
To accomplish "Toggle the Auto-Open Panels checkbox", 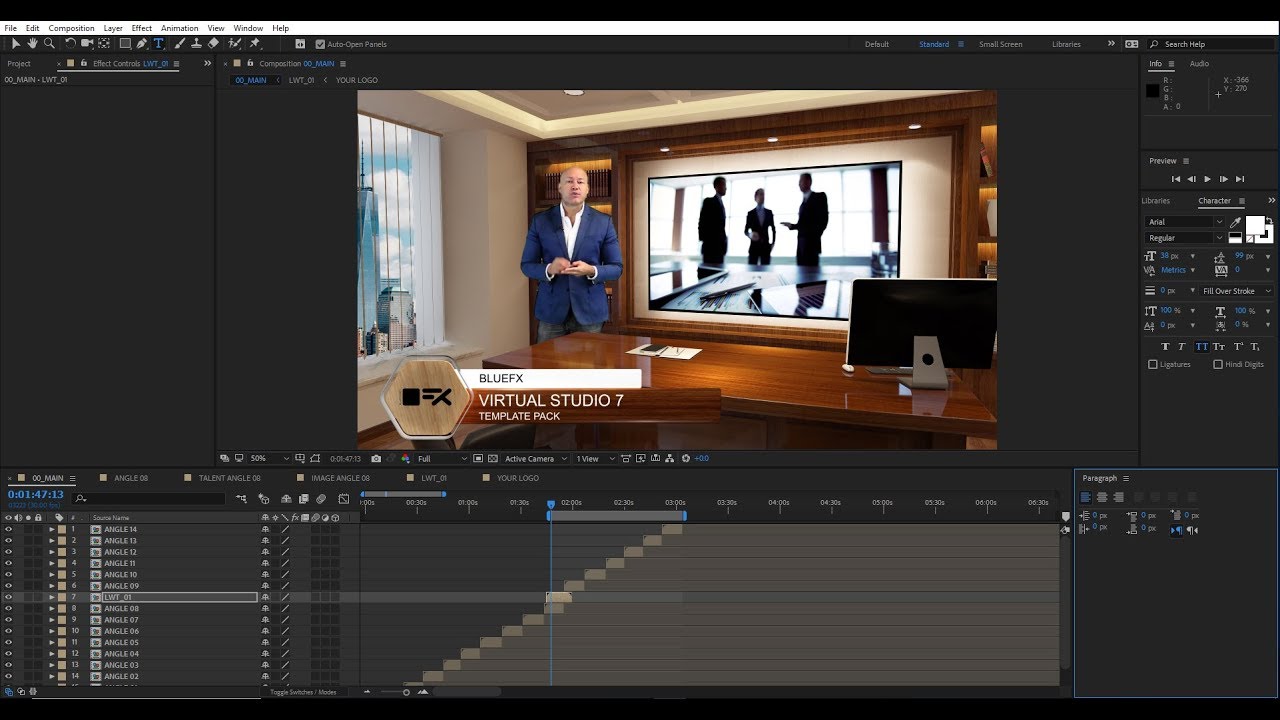I will click(320, 44).
